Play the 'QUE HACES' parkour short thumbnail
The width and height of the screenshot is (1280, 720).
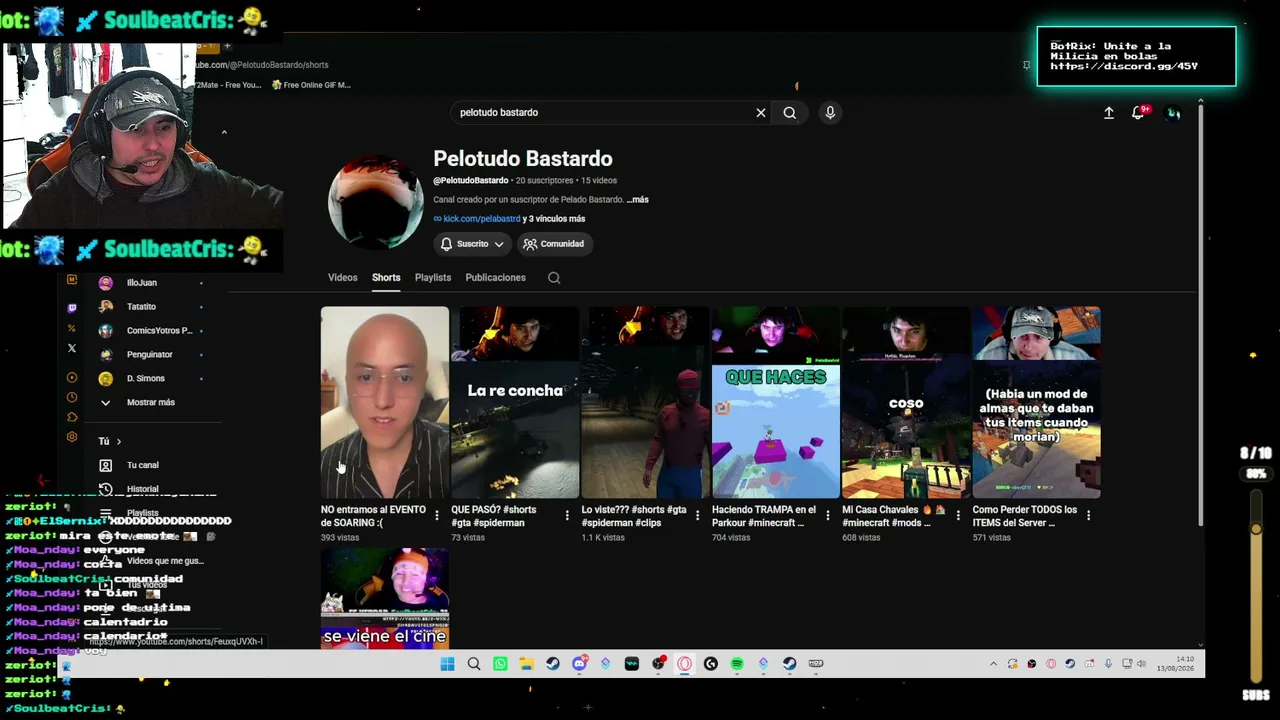(x=776, y=402)
